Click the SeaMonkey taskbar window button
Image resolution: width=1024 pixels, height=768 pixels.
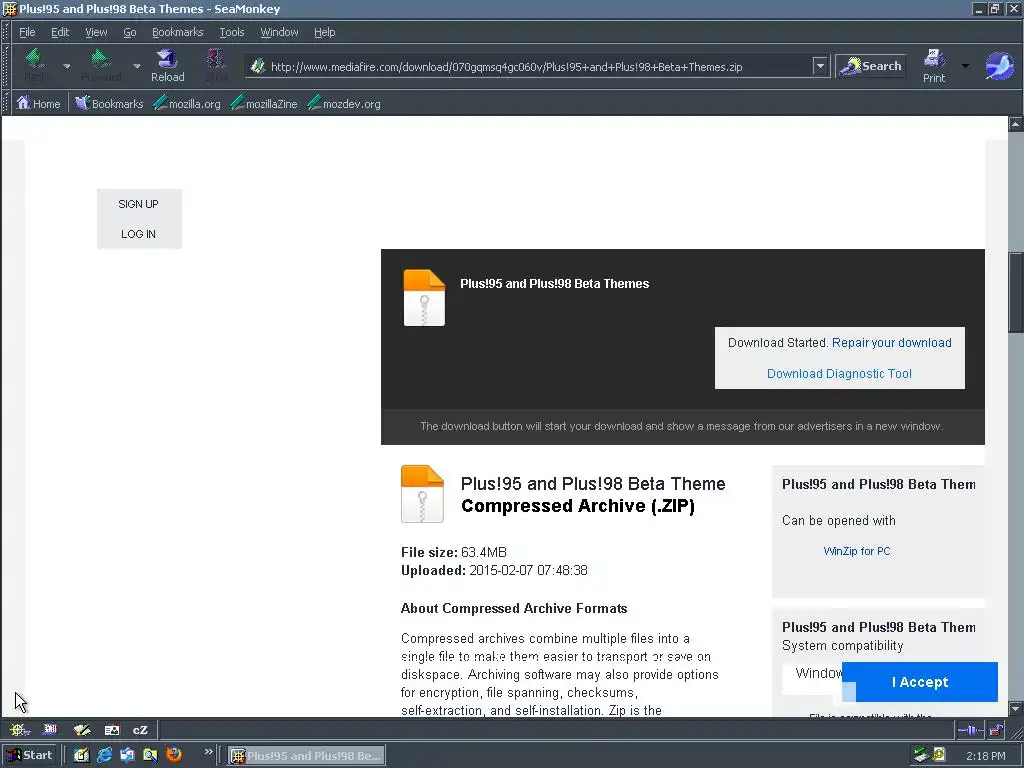click(x=307, y=756)
